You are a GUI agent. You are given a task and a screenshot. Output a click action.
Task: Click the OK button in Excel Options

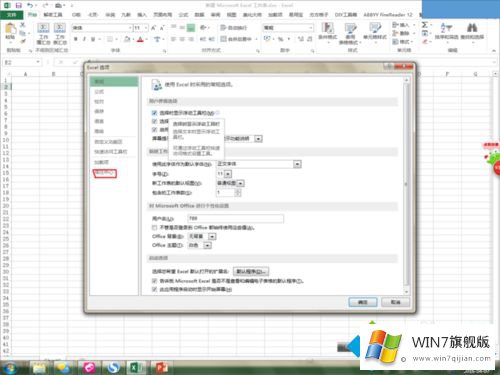click(363, 302)
